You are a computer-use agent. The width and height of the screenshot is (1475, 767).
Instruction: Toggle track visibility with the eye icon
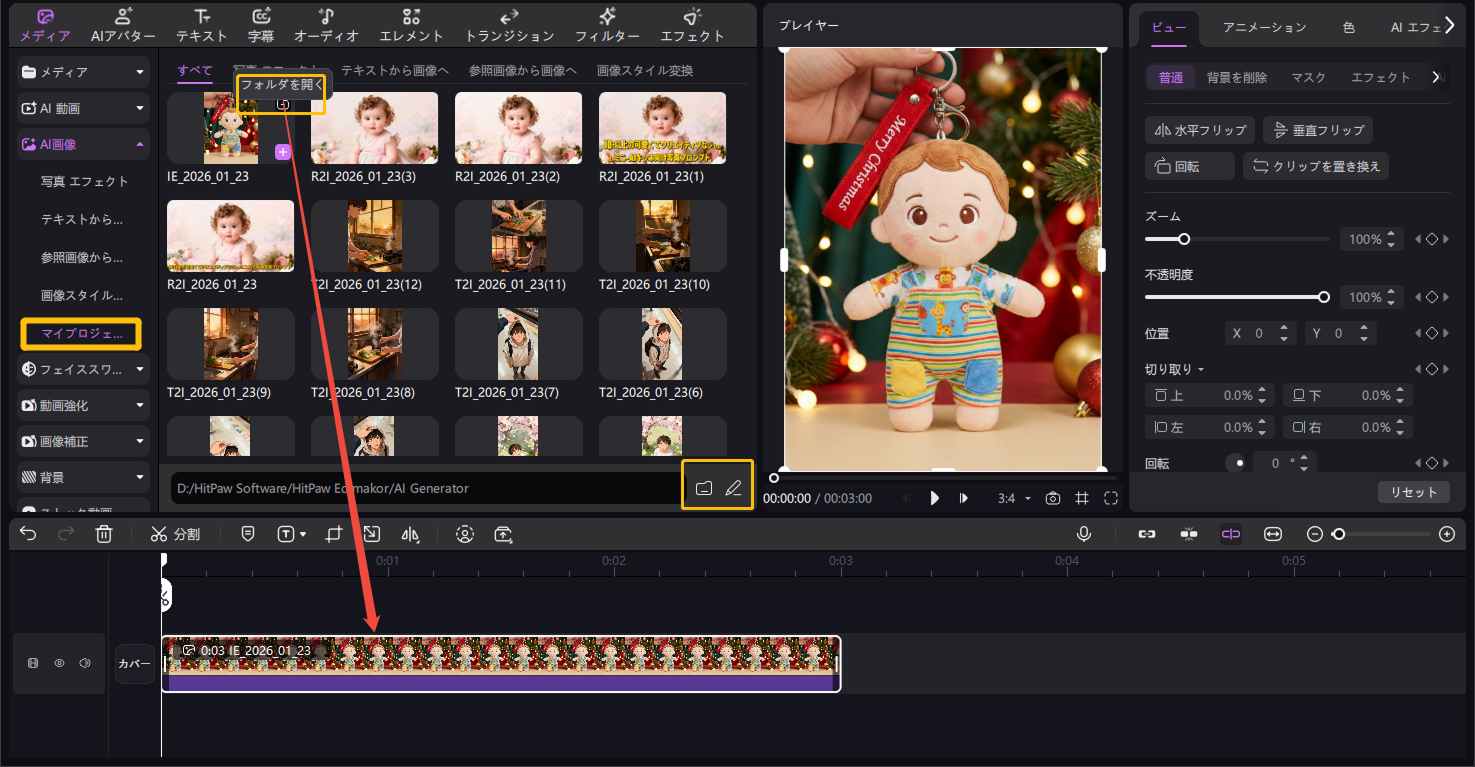click(x=59, y=663)
